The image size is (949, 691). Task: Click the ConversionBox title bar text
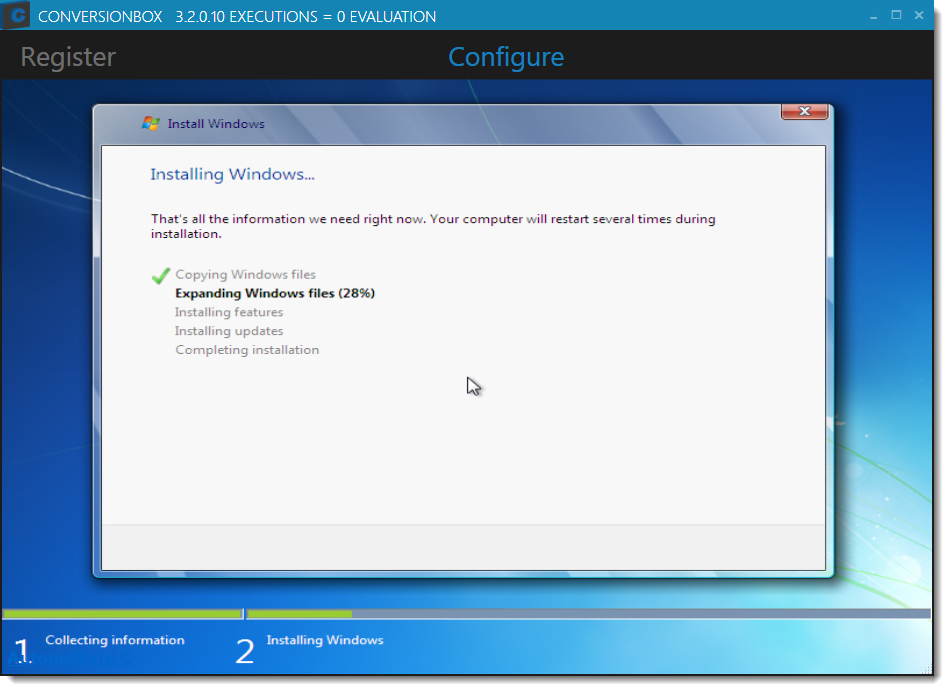click(237, 16)
